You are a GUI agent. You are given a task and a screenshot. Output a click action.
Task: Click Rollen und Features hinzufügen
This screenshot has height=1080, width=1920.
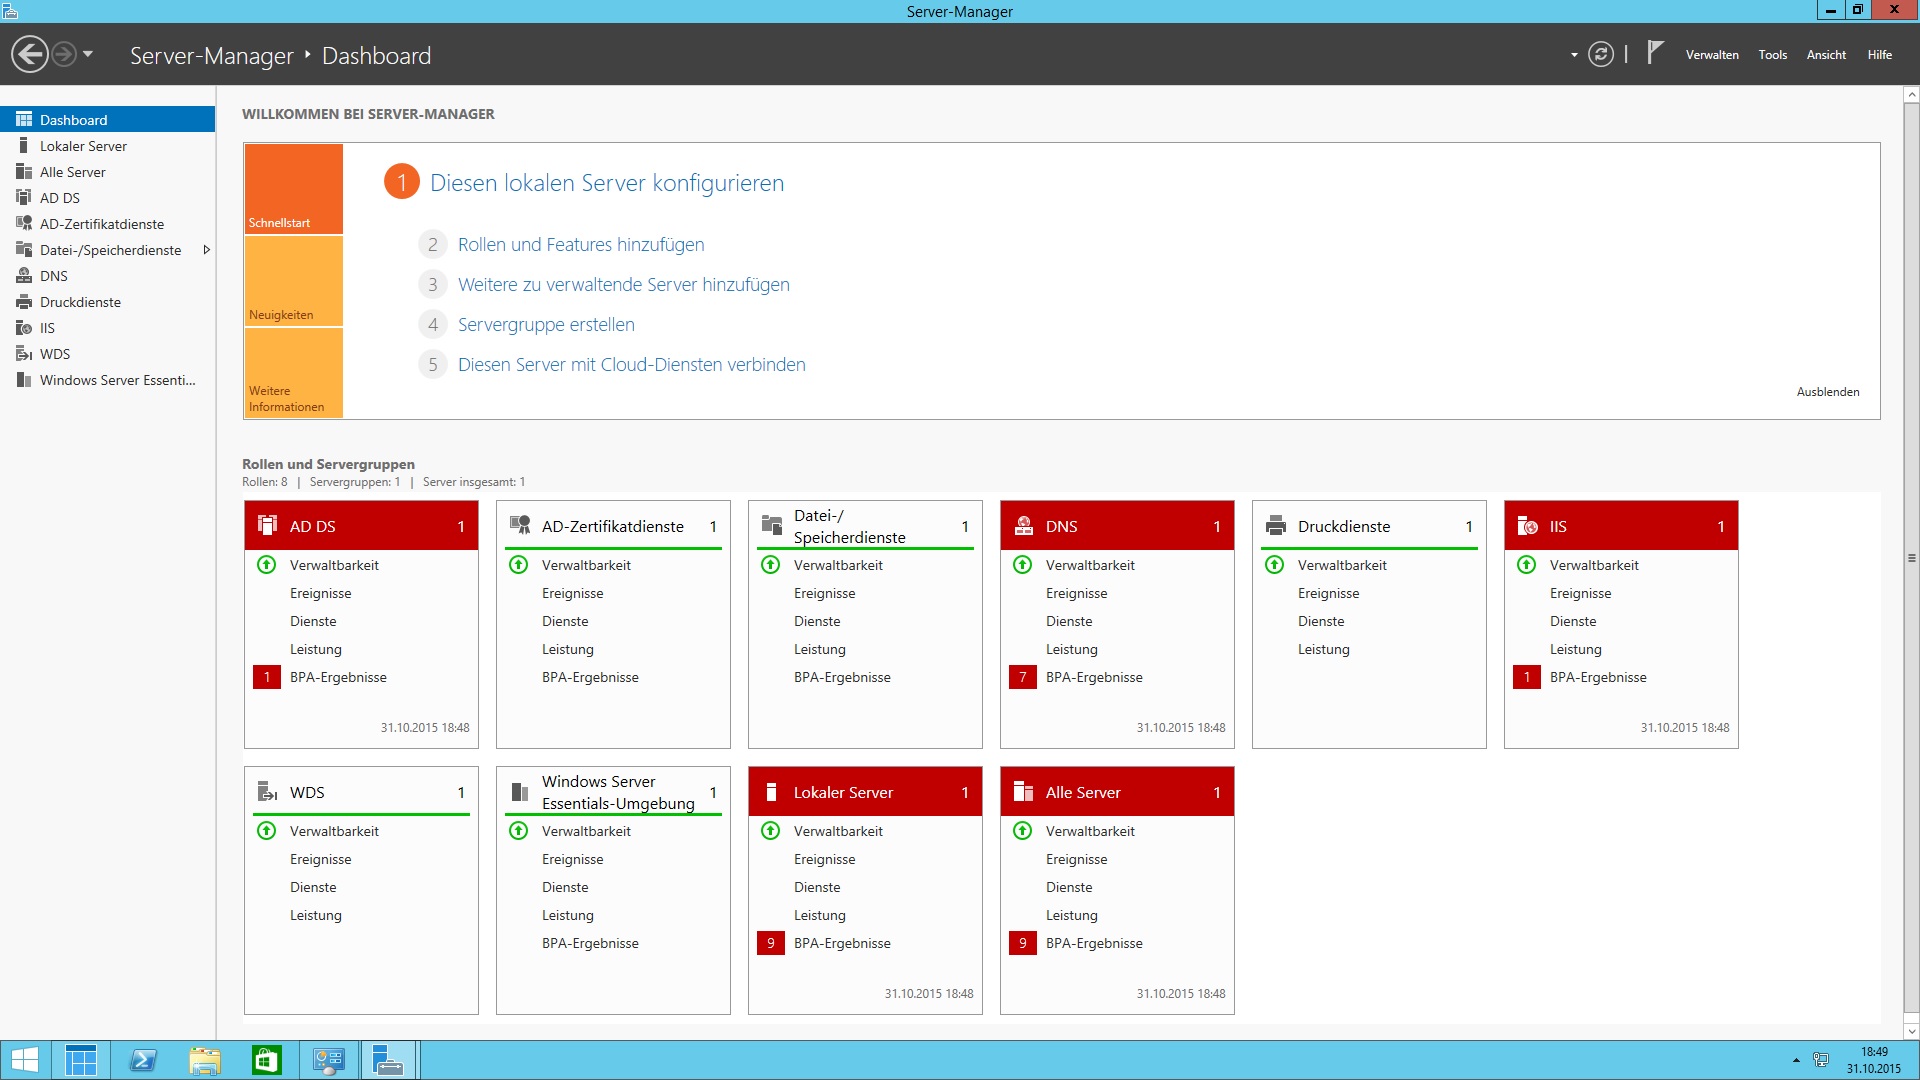coord(581,245)
